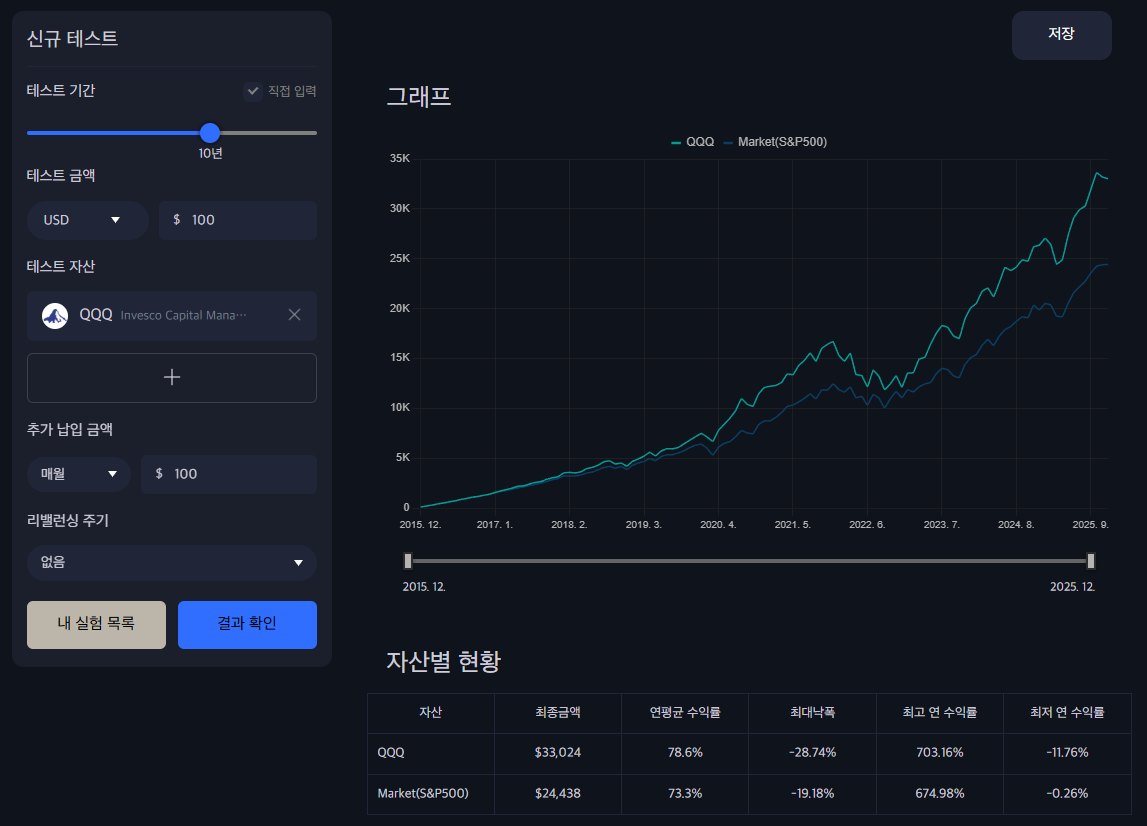This screenshot has width=1147, height=826.
Task: Toggle the 직접 입력 checkbox
Action: pyautogui.click(x=253, y=91)
